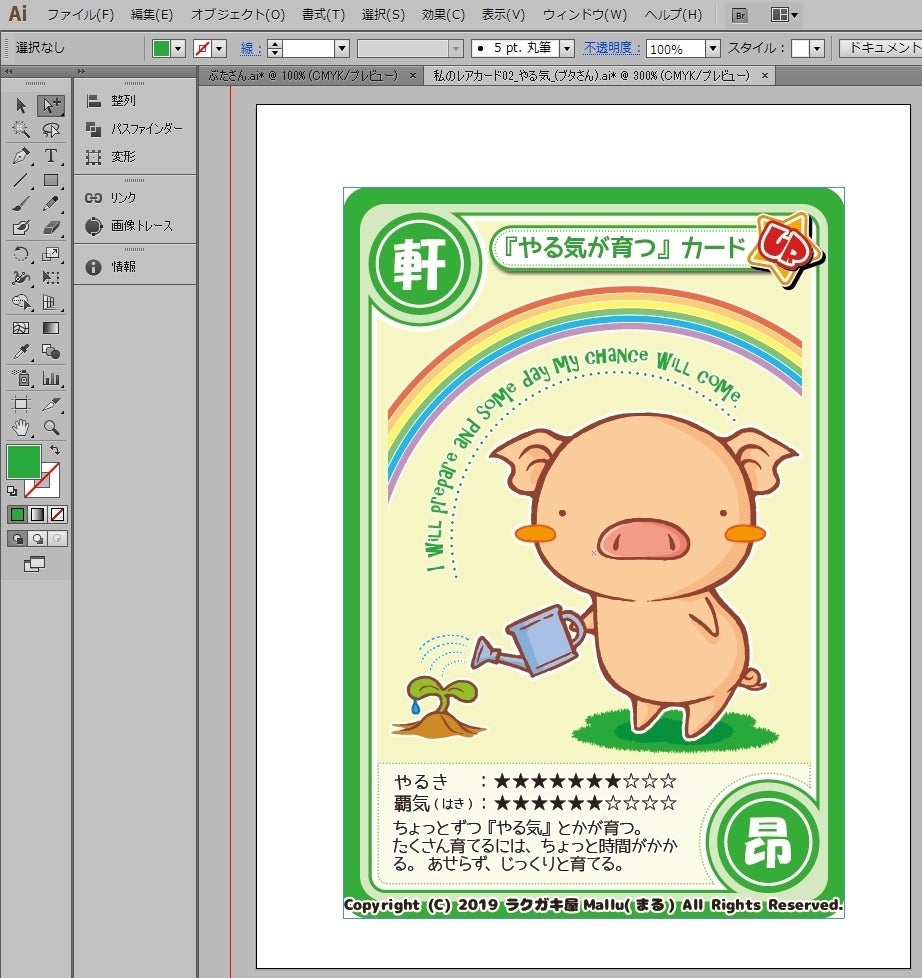This screenshot has width=922, height=978.
Task: Pick the Magic Wand tool
Action: 21,130
